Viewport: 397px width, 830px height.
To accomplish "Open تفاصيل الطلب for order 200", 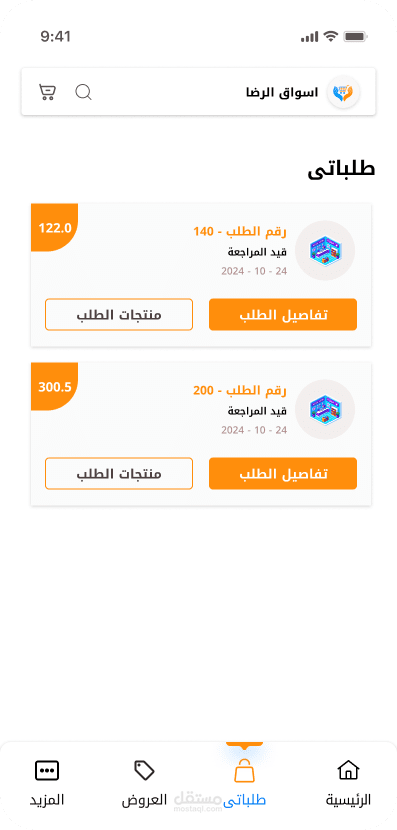I will [x=283, y=473].
